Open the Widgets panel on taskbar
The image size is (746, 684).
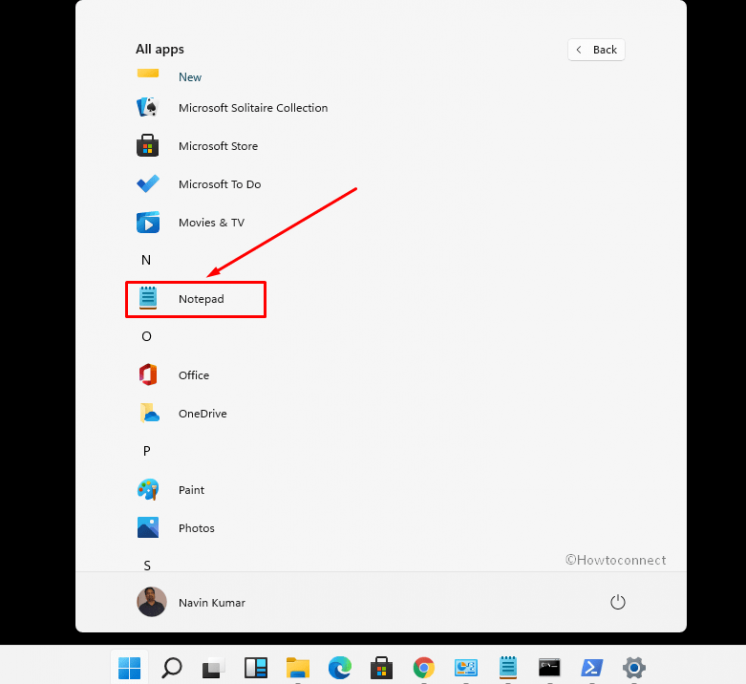[x=255, y=668]
